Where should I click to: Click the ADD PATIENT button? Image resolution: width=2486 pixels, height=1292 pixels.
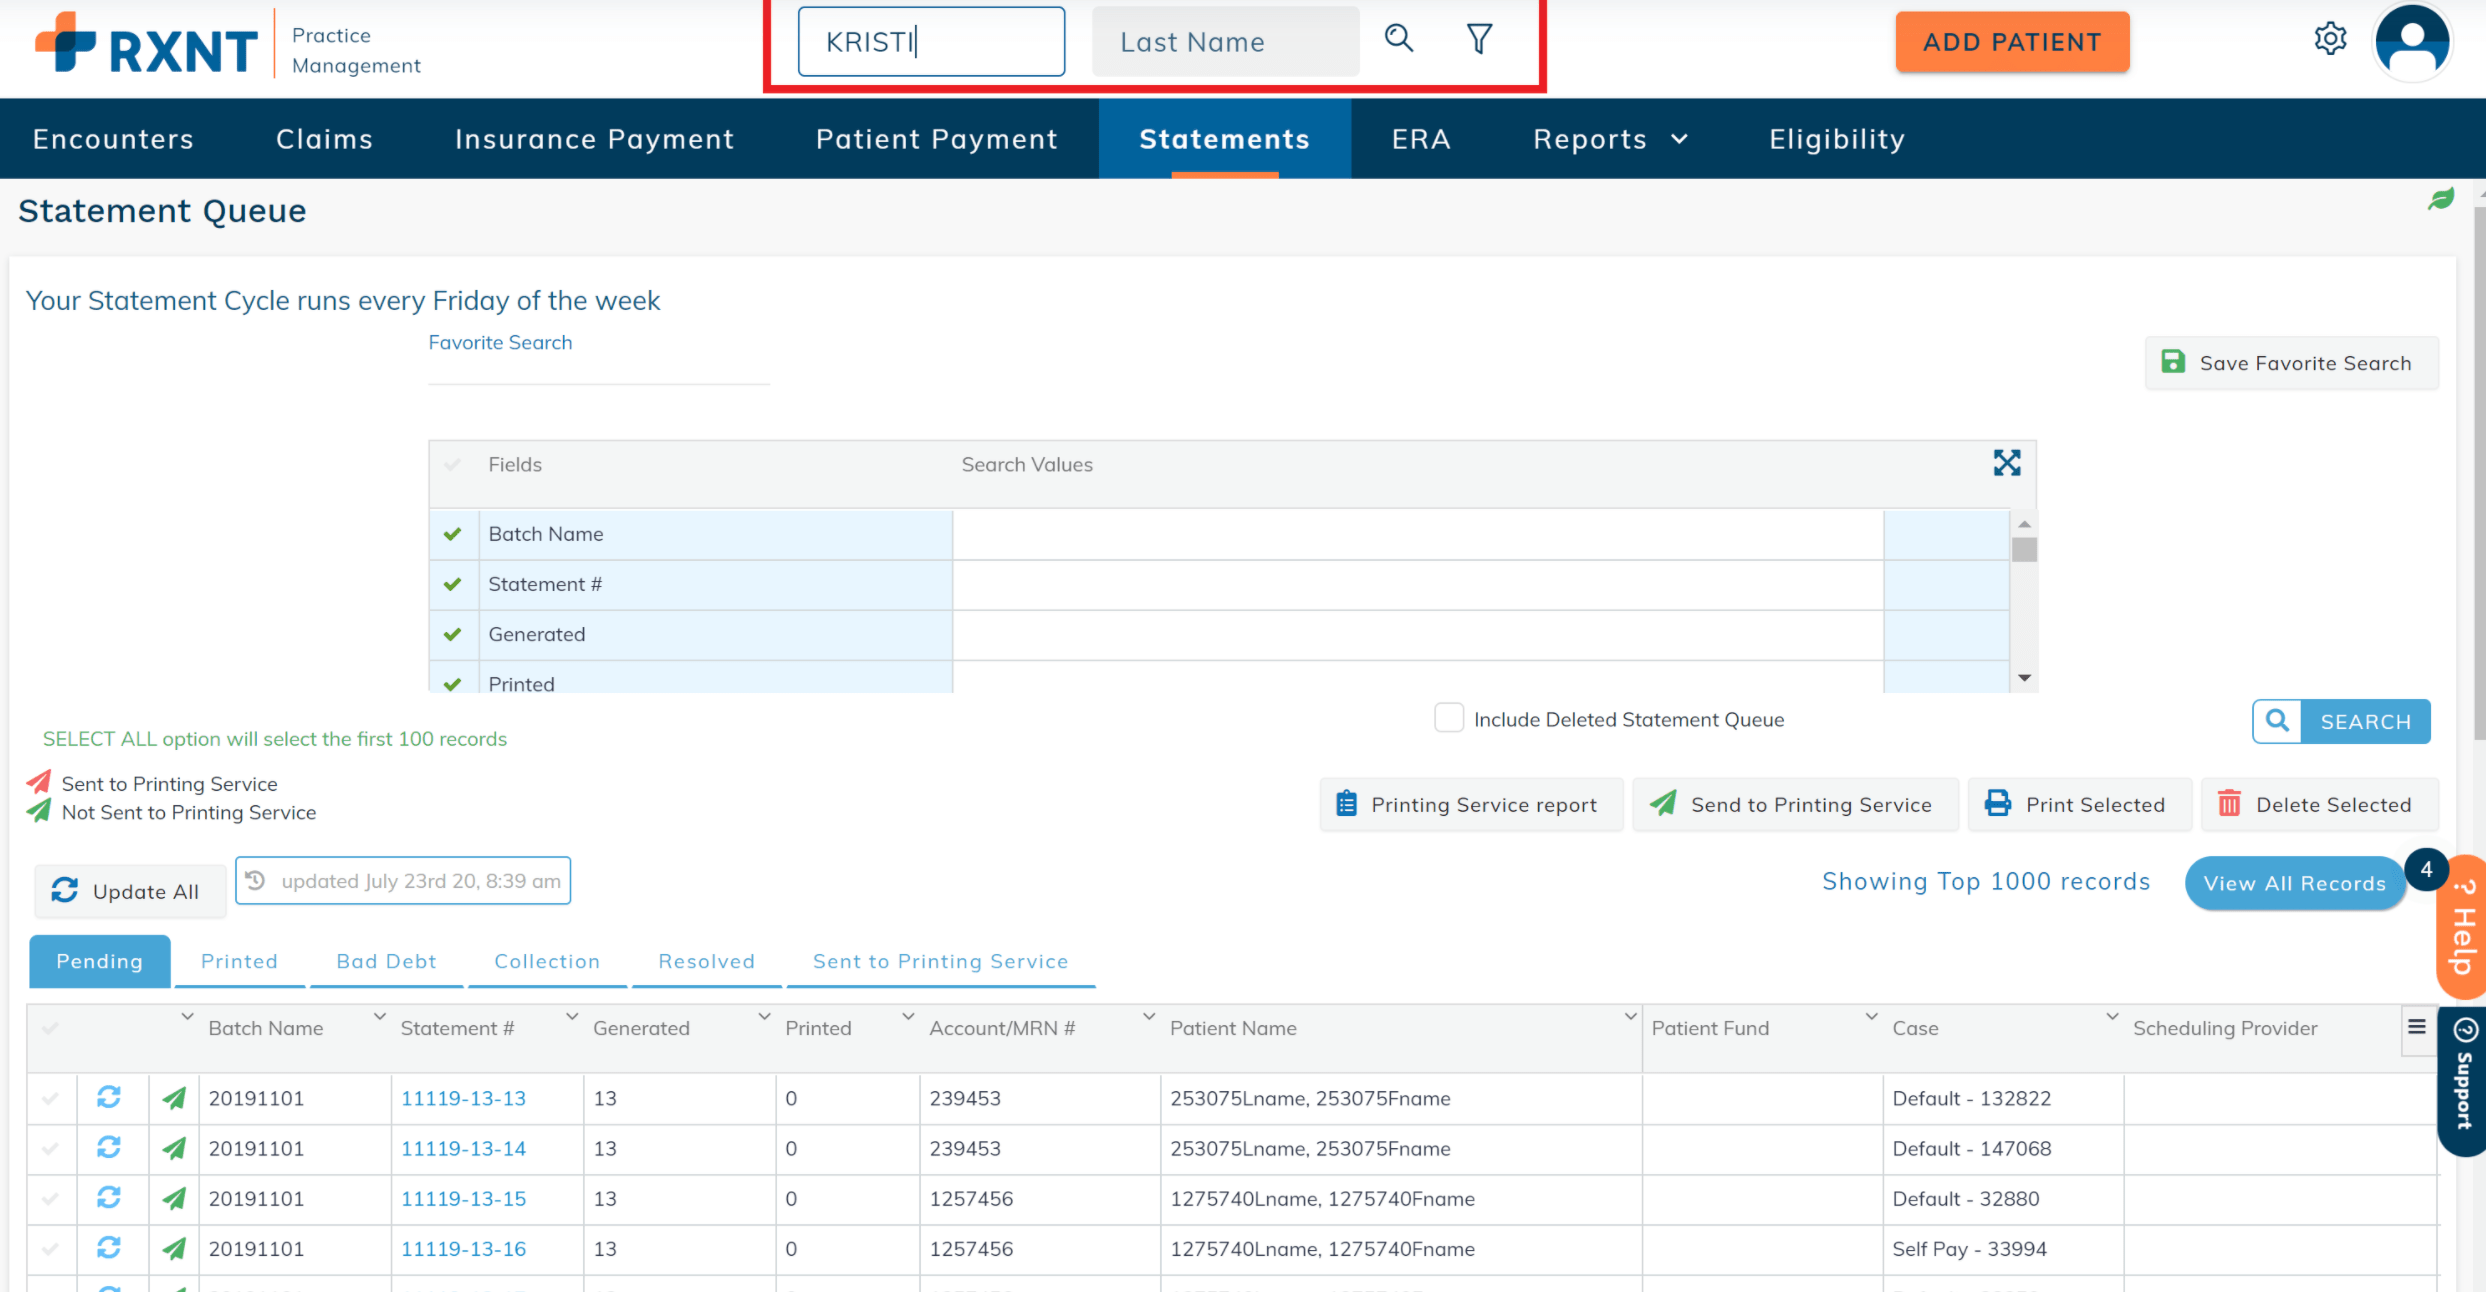pyautogui.click(x=2011, y=41)
